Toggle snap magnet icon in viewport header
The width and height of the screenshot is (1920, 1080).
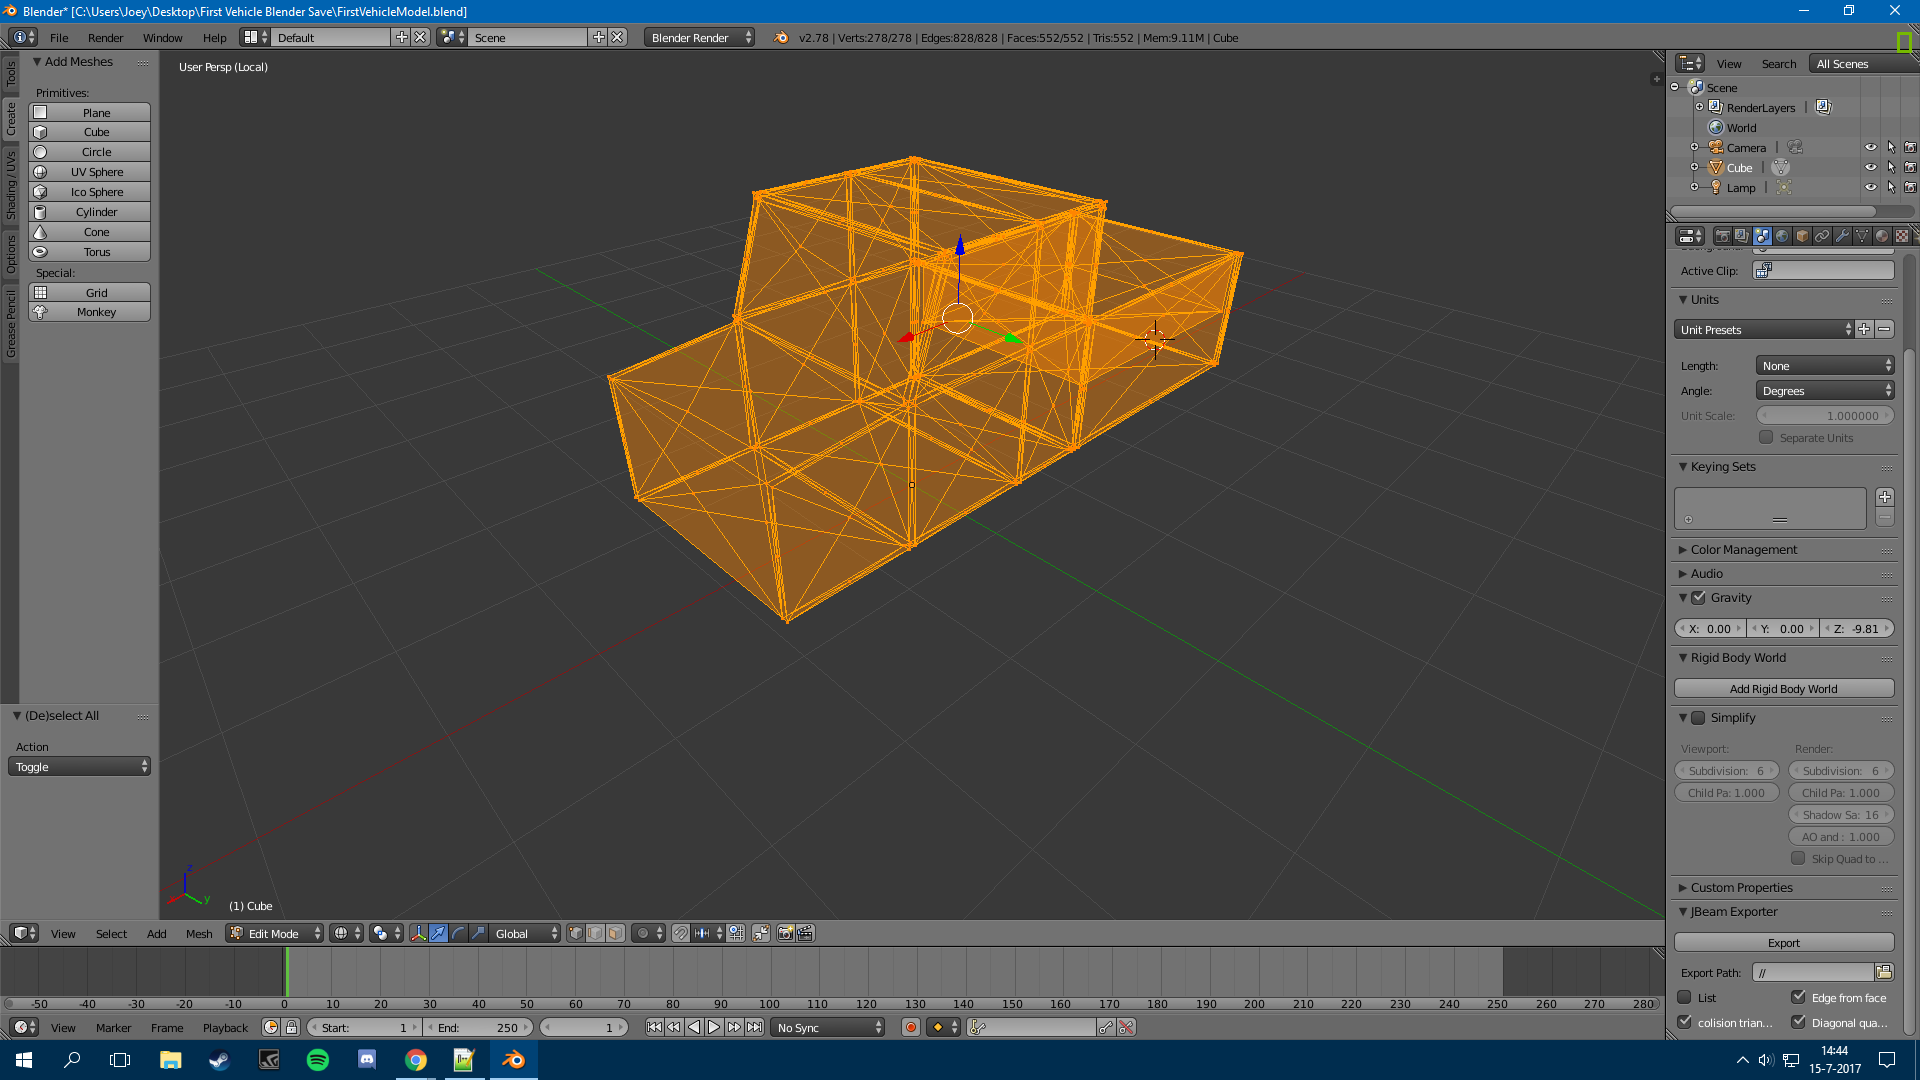click(x=681, y=933)
